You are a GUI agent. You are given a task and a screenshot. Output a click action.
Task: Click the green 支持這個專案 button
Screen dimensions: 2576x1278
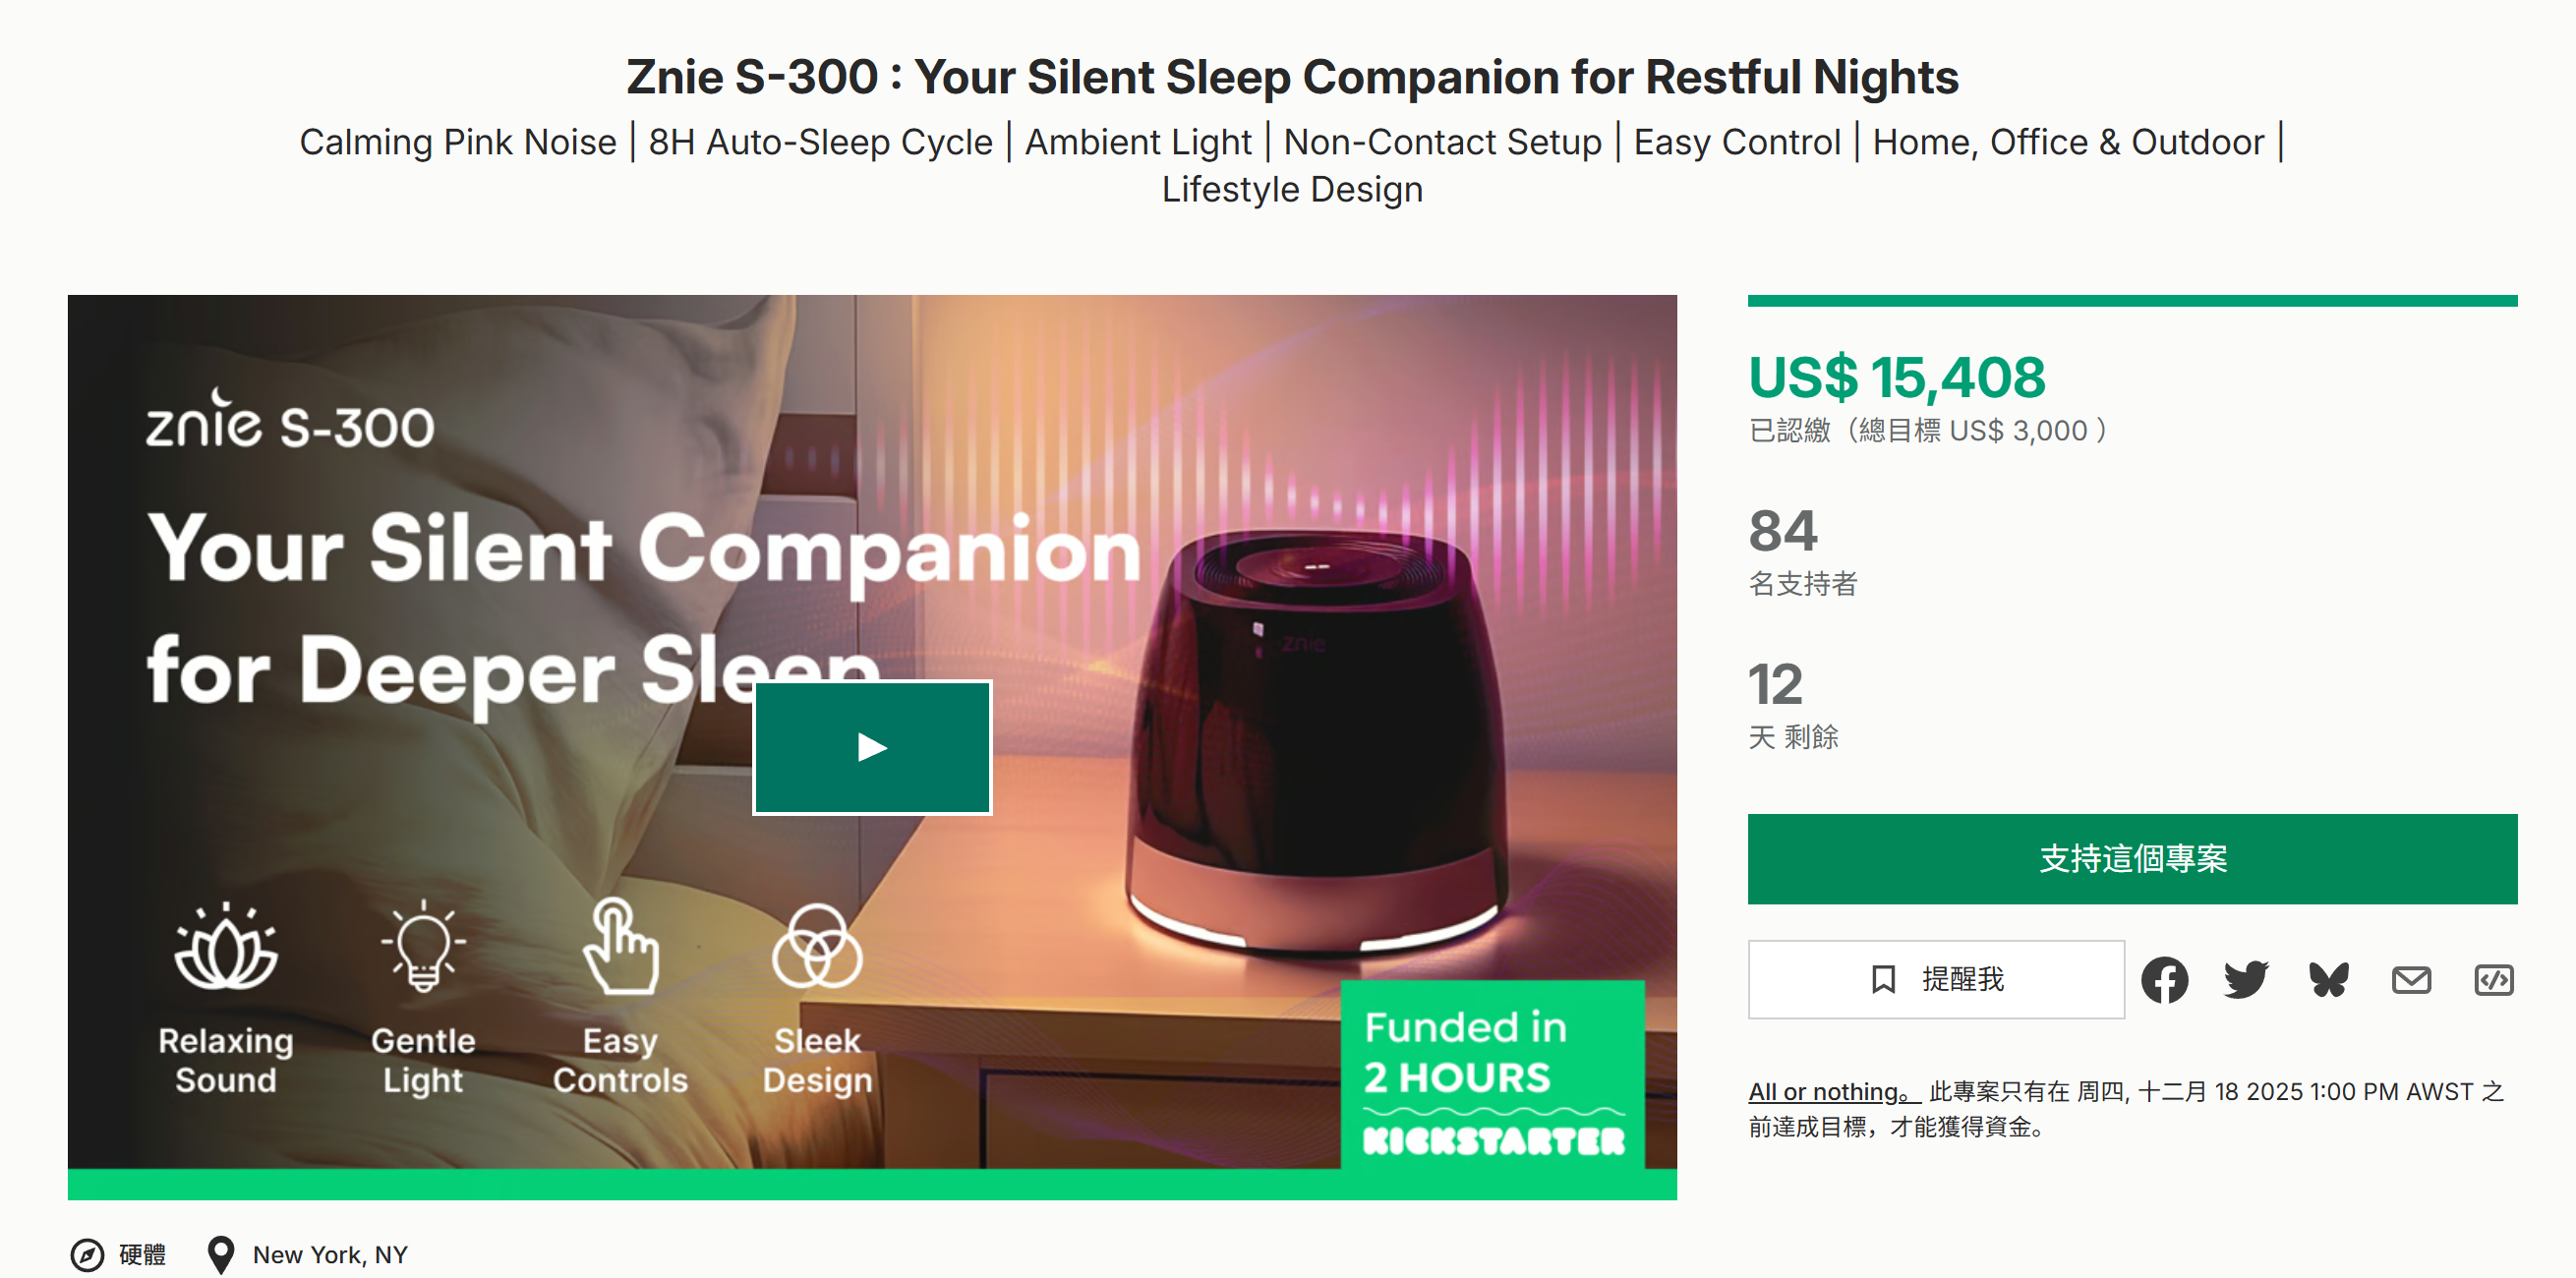tap(2133, 858)
